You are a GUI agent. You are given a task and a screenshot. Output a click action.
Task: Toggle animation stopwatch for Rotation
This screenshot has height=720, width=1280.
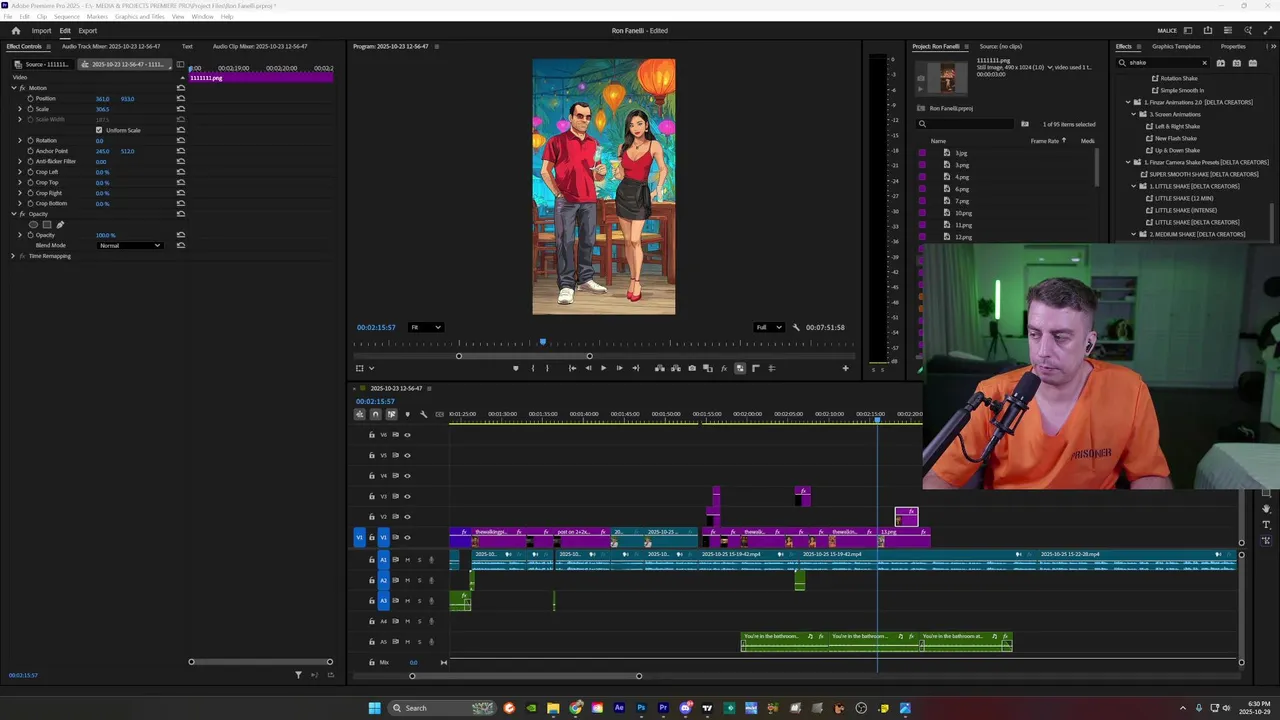30,141
